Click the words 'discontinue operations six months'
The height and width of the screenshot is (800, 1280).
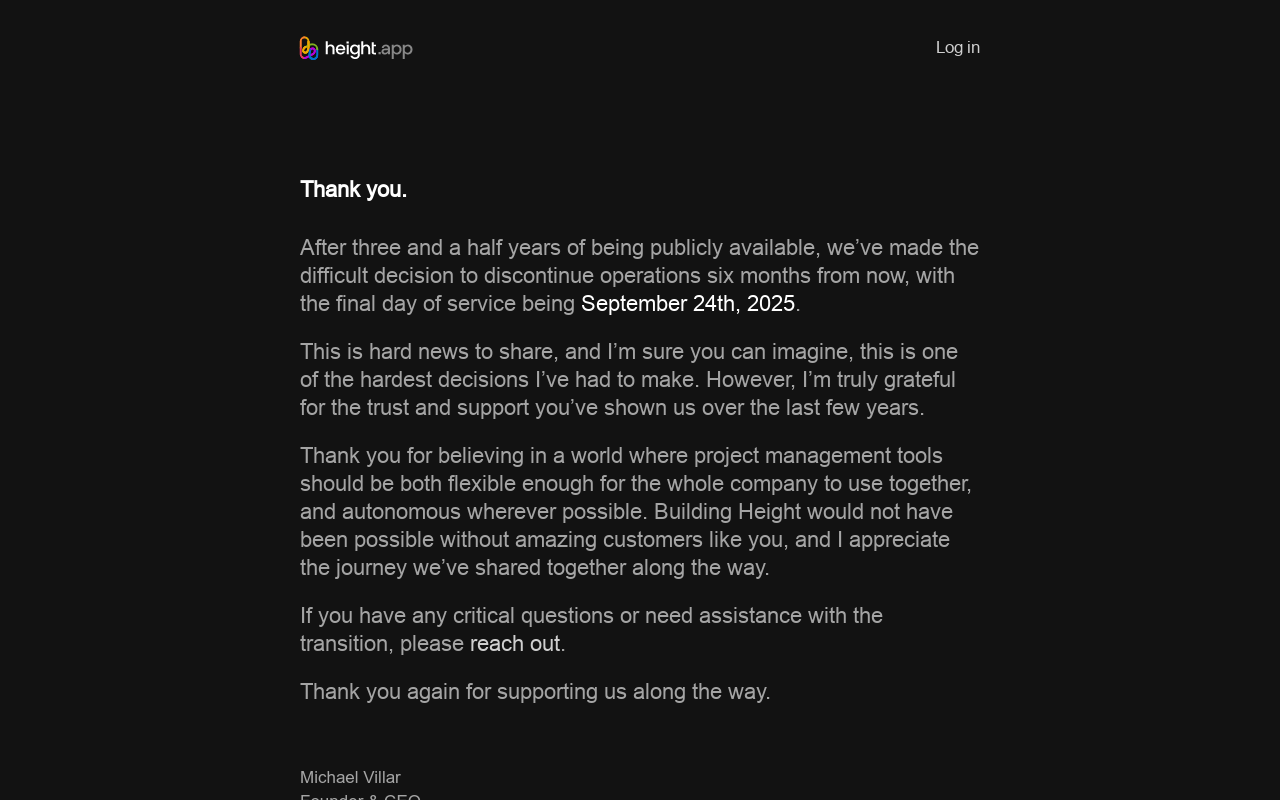point(647,276)
